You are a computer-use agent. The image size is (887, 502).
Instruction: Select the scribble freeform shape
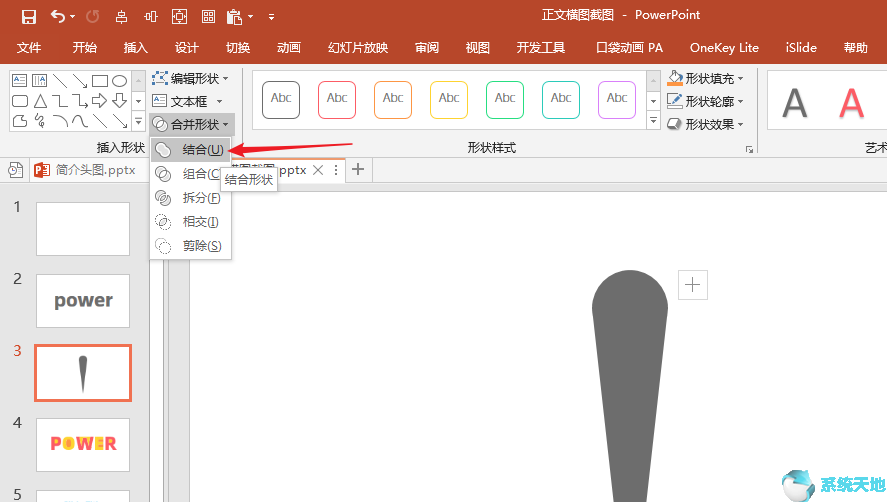(39, 121)
